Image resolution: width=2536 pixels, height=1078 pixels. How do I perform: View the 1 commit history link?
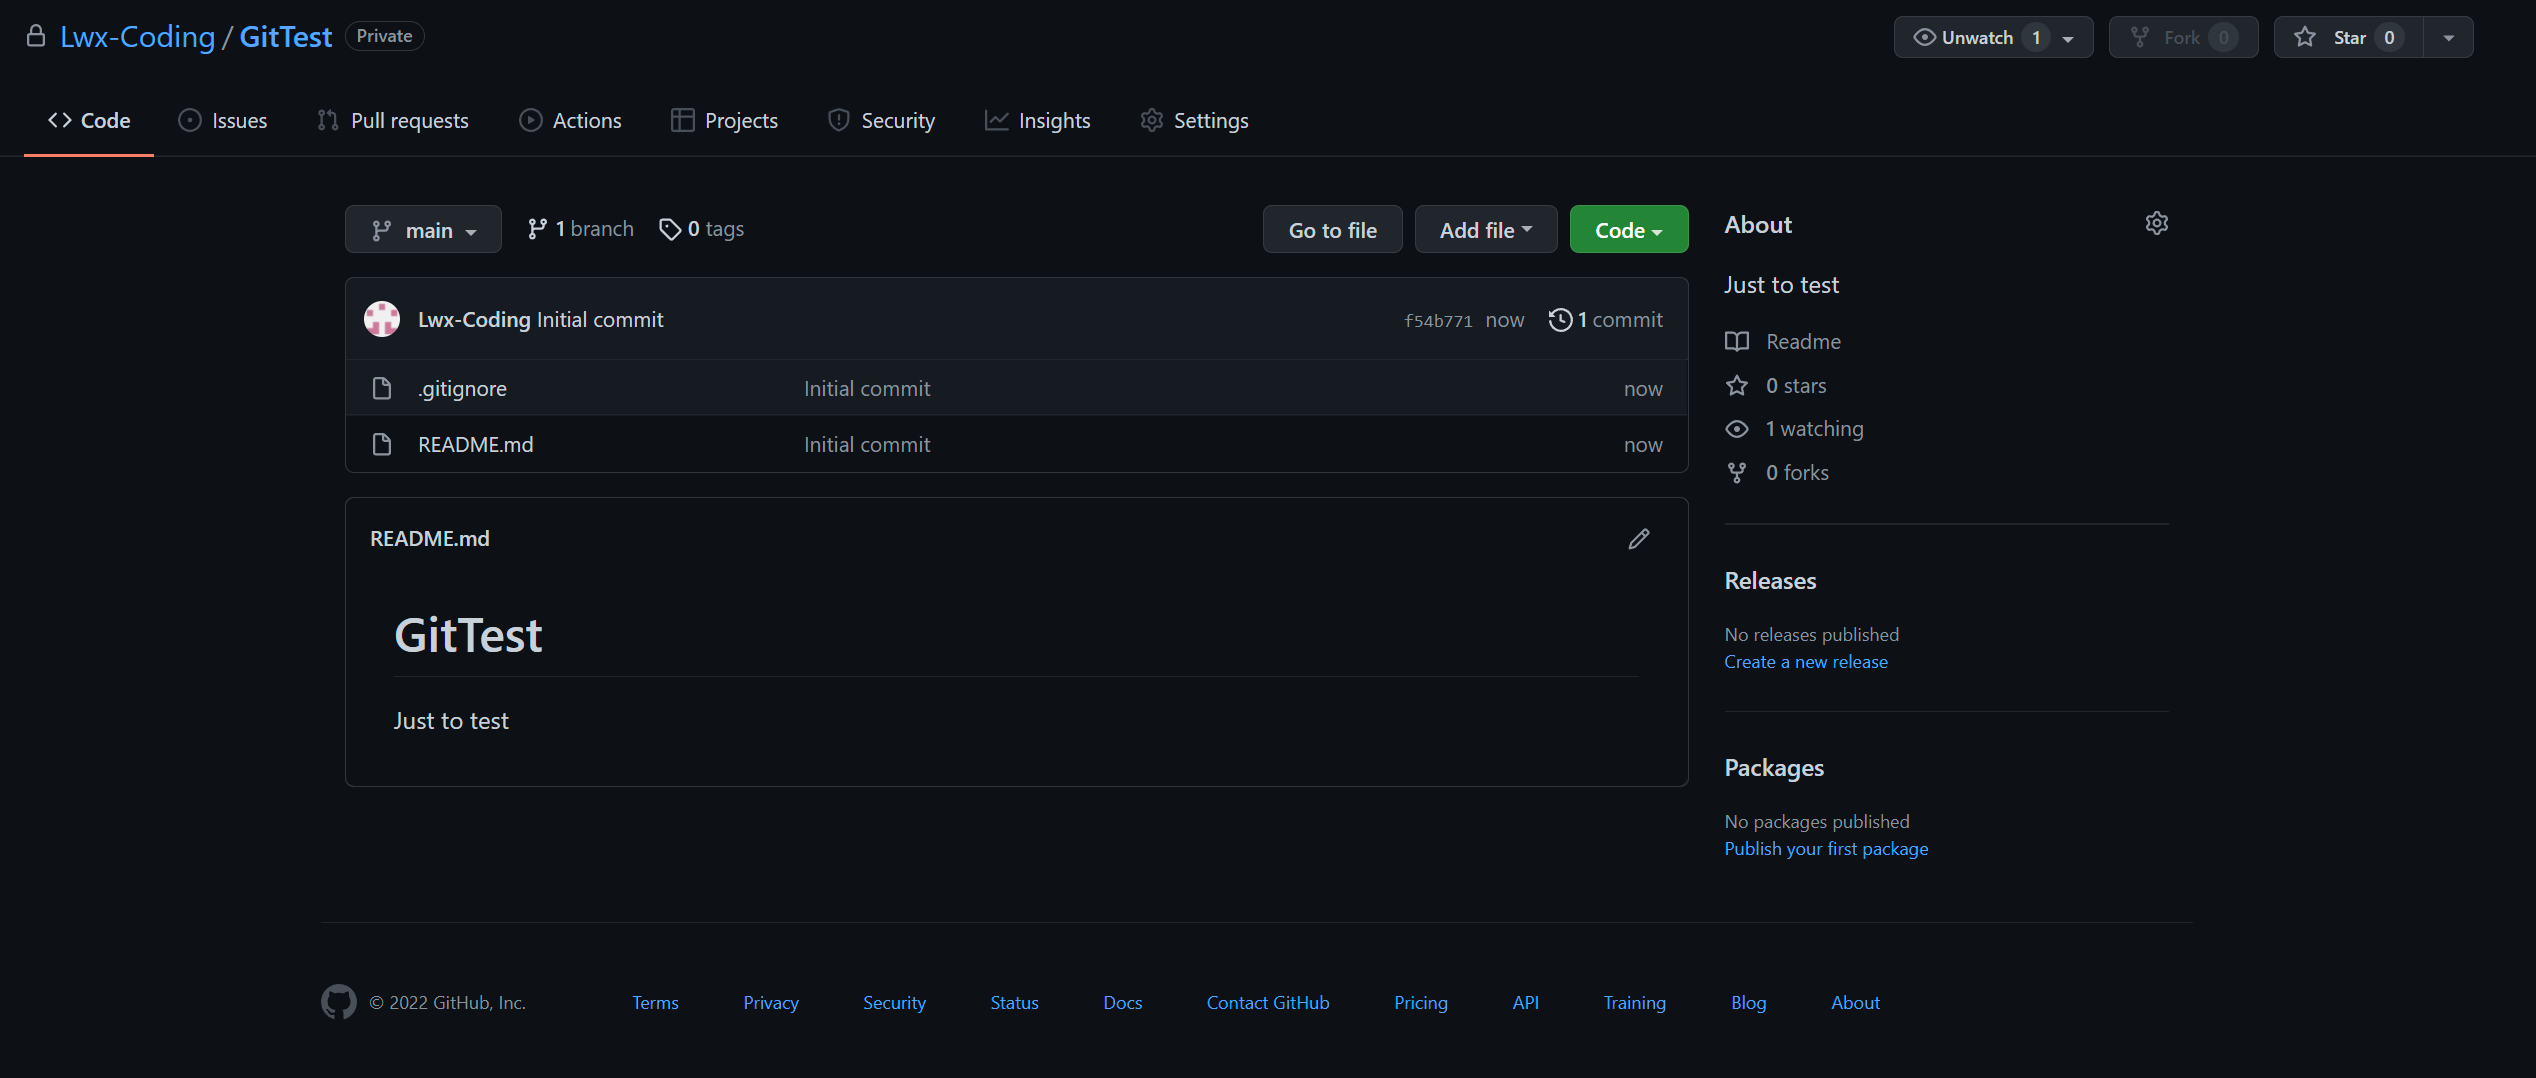point(1606,320)
